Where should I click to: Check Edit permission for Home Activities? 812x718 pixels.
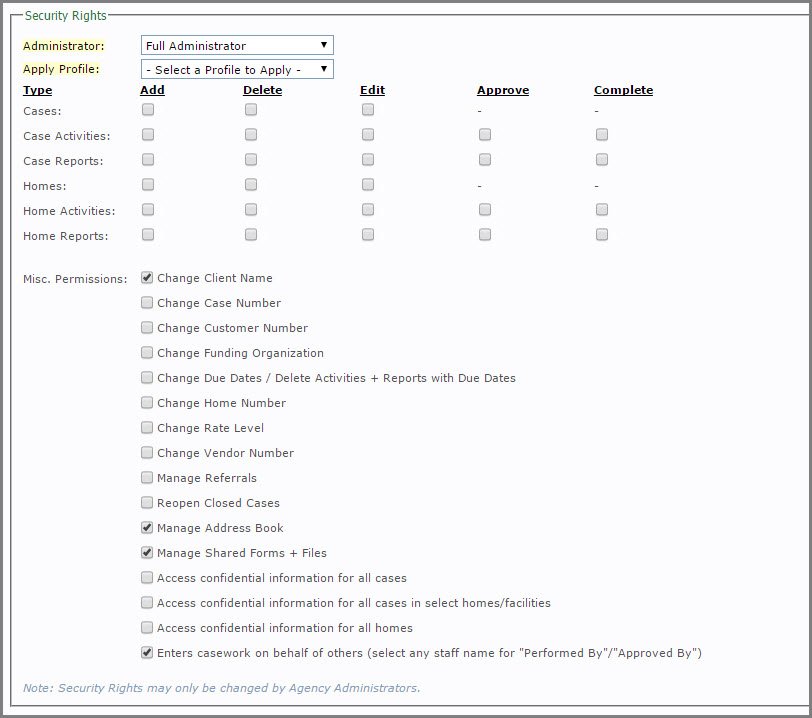[368, 209]
